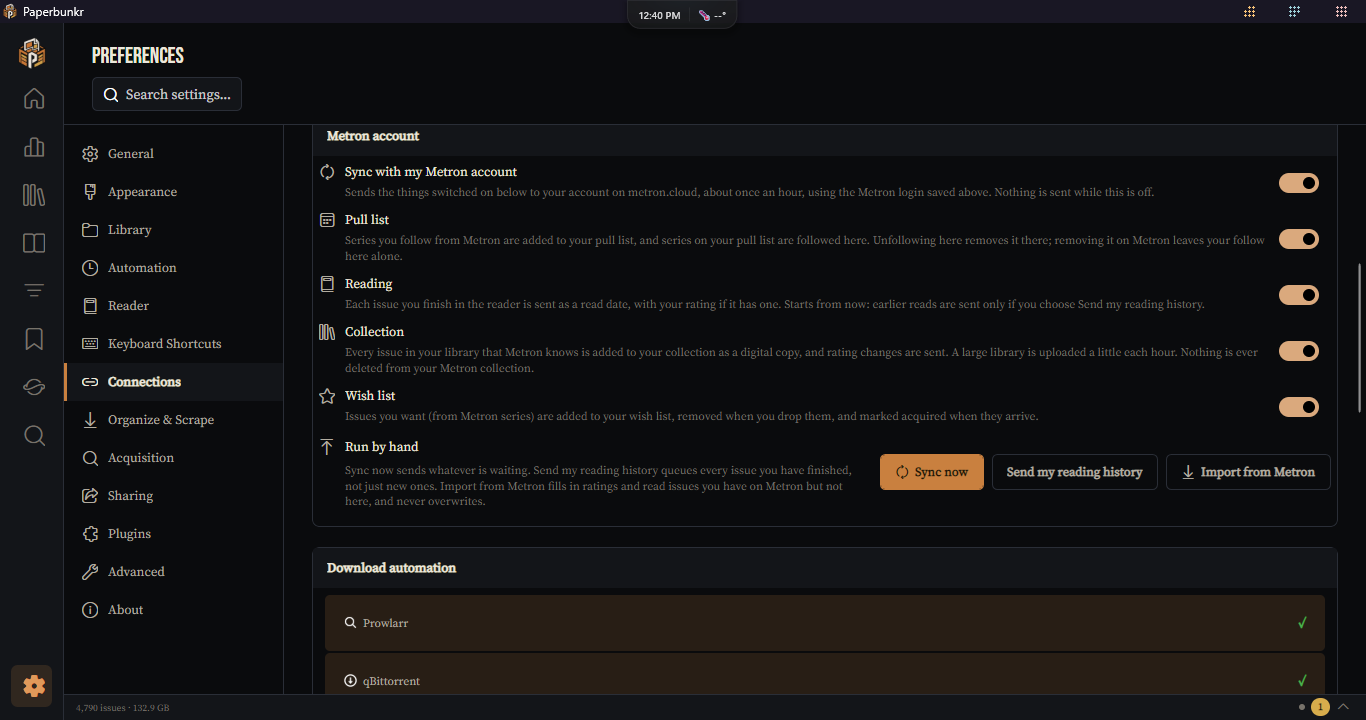Screen dimensions: 1366x720
Task: Open Keyboard Shortcuts settings
Action: [173, 344]
